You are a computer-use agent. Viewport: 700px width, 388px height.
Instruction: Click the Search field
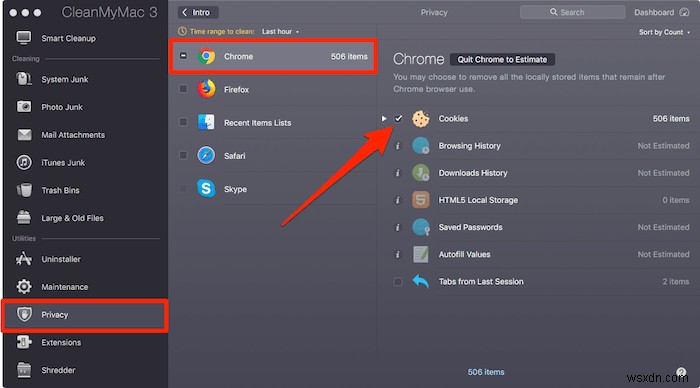[x=572, y=12]
